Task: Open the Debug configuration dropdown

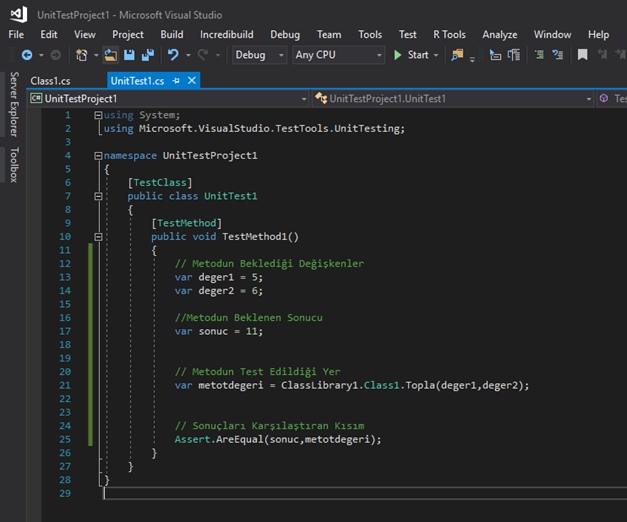Action: pyautogui.click(x=259, y=55)
